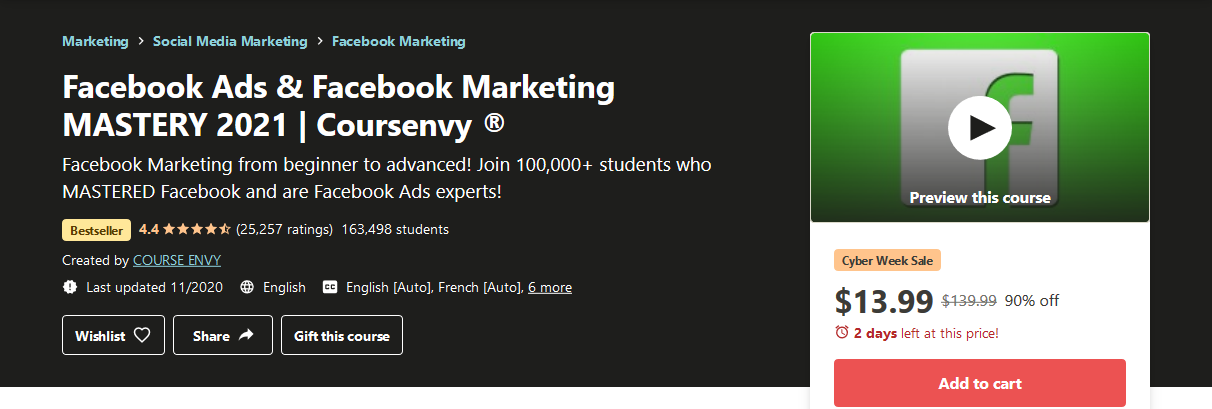Click the star rating icons
Screen dimensions: 1212x409
coord(197,229)
